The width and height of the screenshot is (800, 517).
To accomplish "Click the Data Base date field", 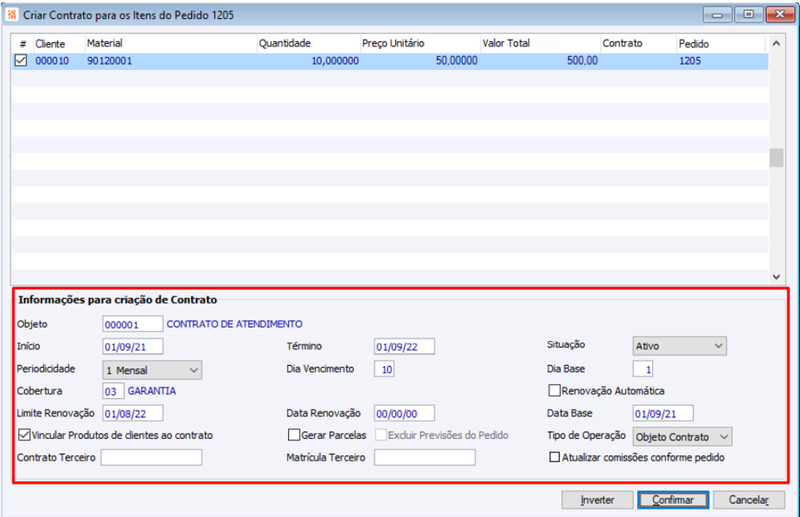I will pyautogui.click(x=663, y=413).
